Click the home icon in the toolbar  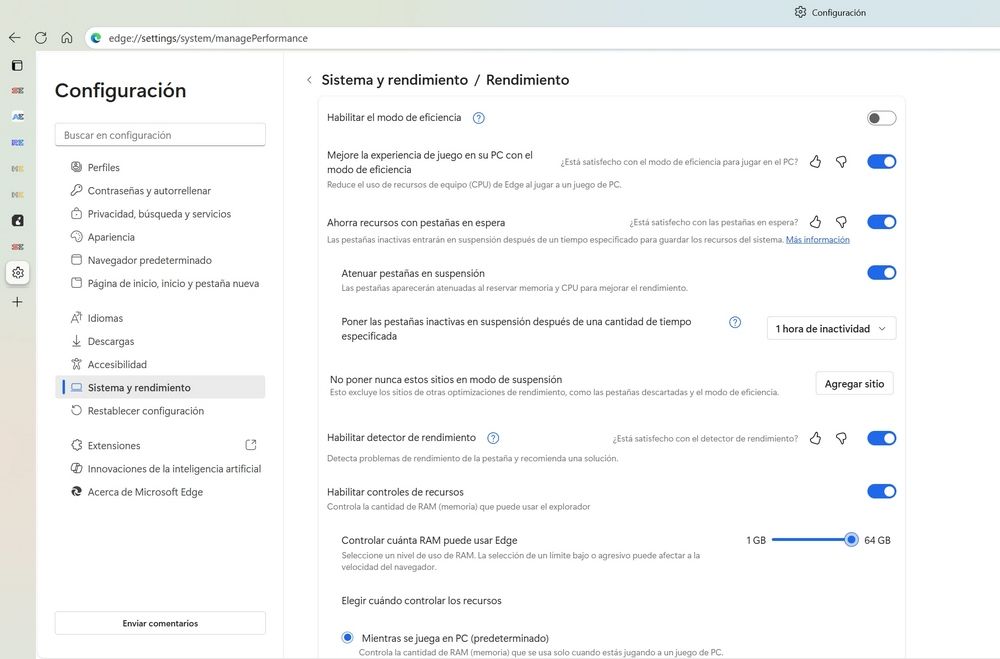coord(66,37)
